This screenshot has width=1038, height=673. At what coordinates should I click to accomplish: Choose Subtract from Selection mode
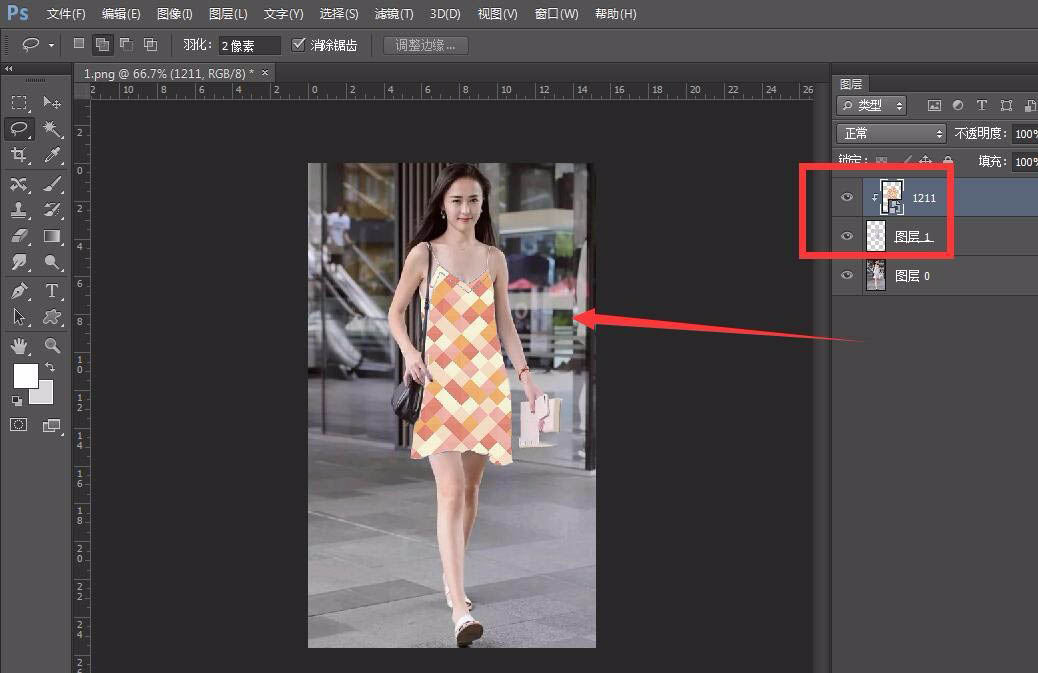tap(126, 44)
